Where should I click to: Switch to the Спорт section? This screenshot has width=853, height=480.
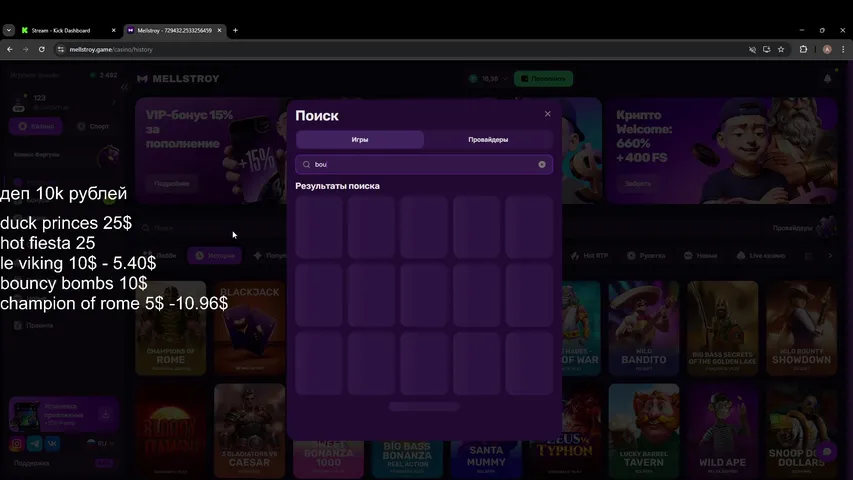pyautogui.click(x=93, y=126)
